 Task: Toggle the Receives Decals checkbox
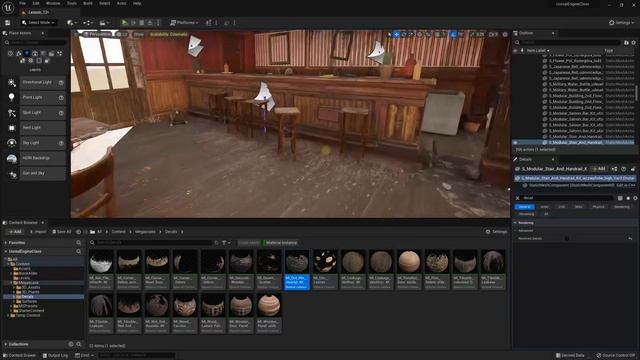tap(567, 238)
